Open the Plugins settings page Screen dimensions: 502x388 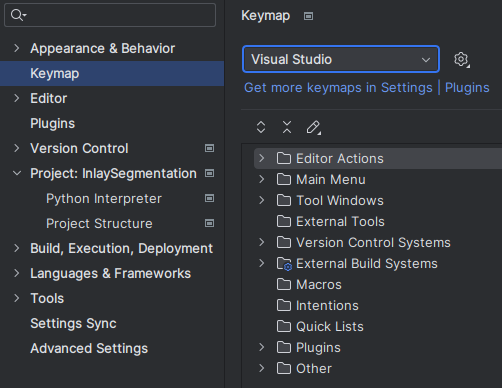click(52, 123)
